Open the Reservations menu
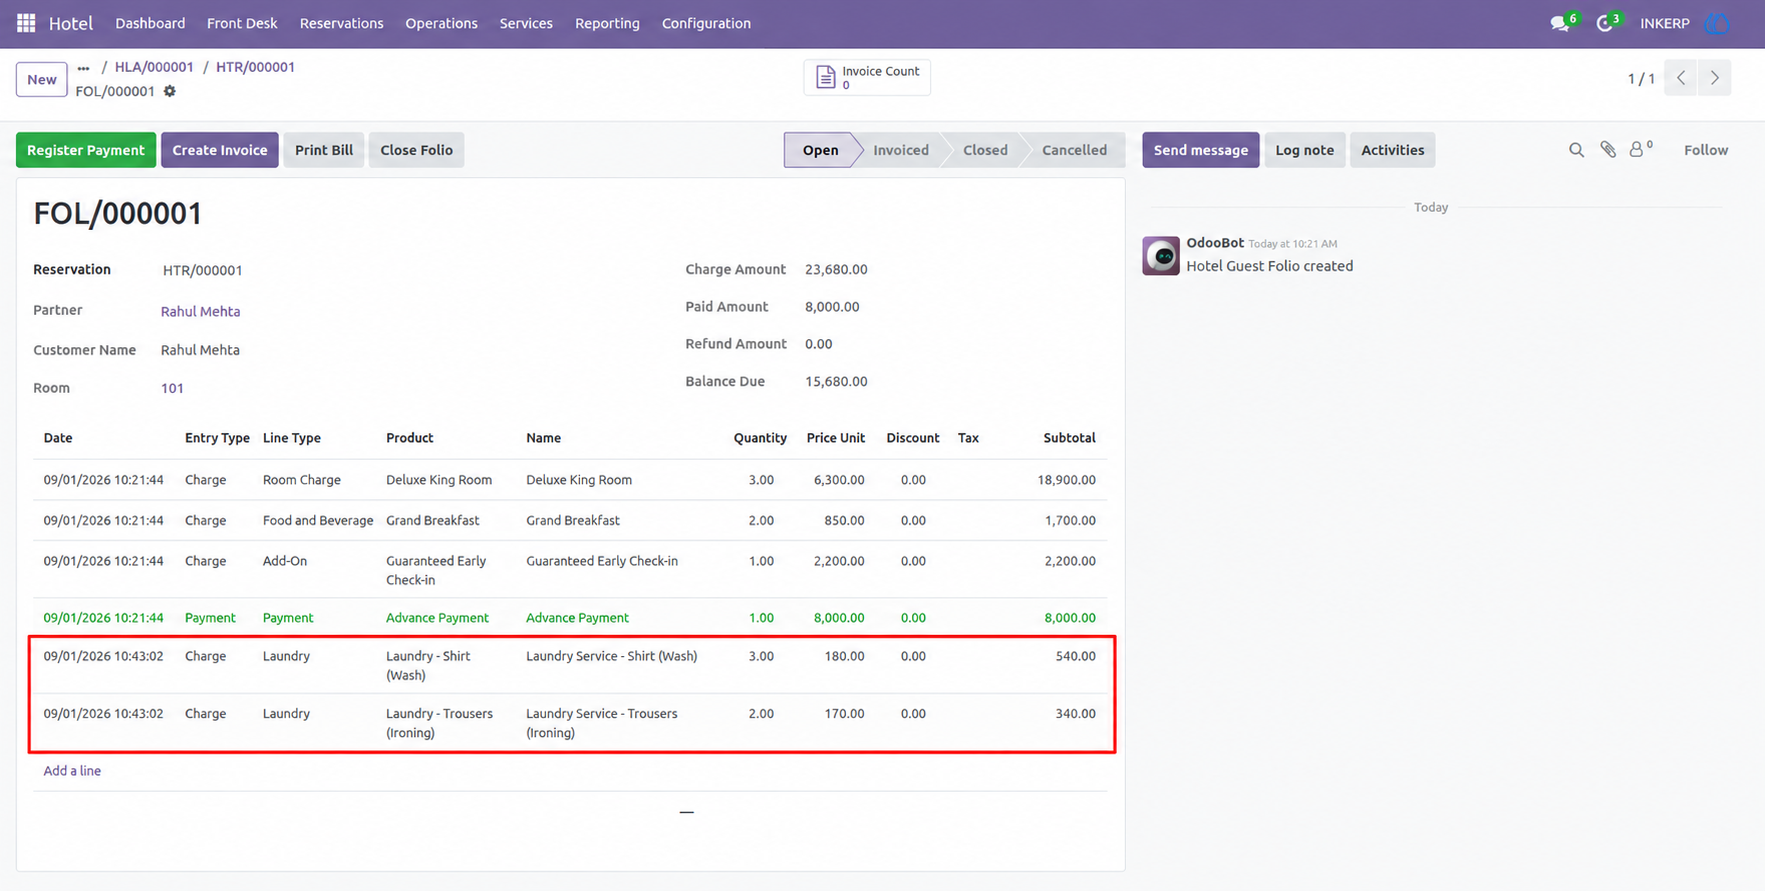Viewport: 1765px width, 891px height. (x=341, y=23)
